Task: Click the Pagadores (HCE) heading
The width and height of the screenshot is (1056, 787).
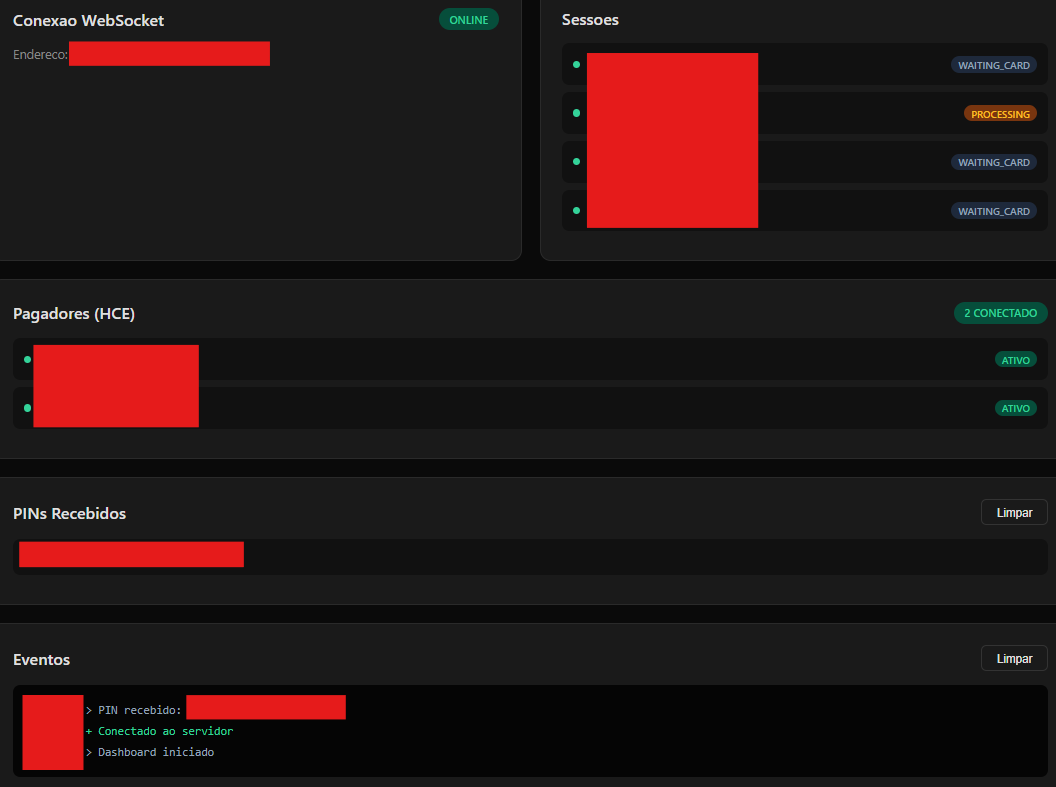Action: [74, 314]
